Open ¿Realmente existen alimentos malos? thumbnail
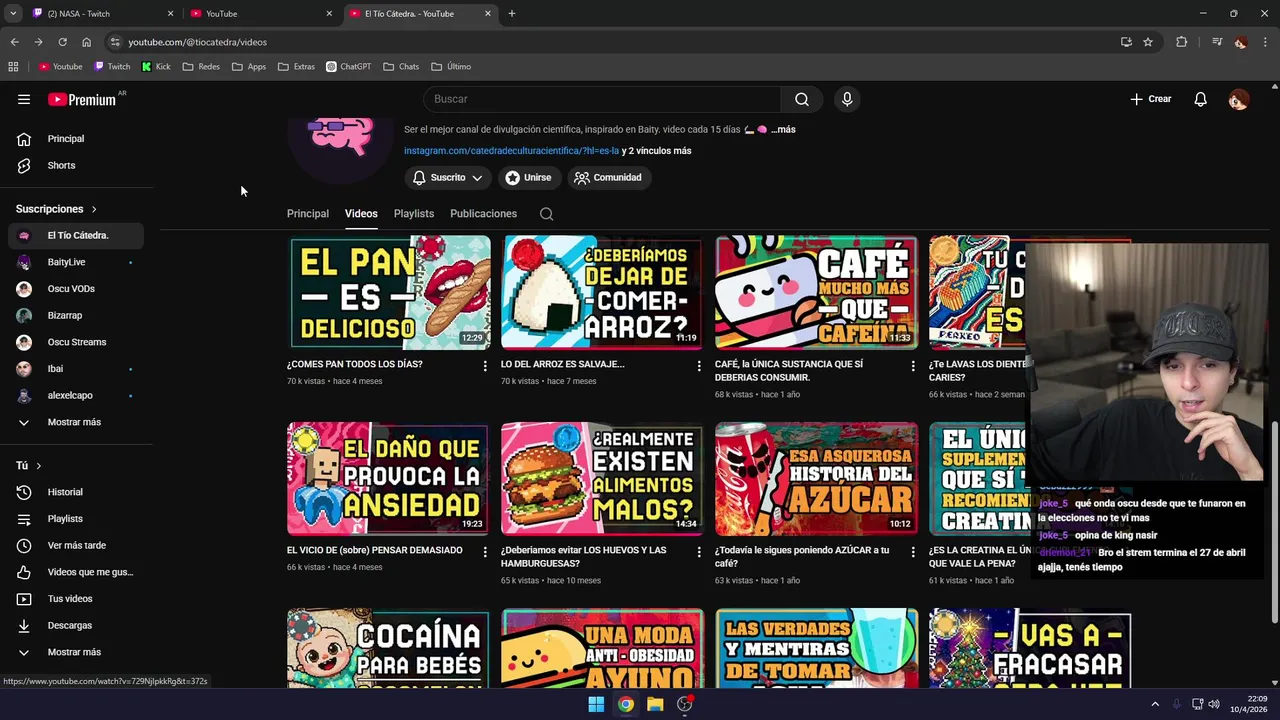The height and width of the screenshot is (720, 1280). (602, 479)
